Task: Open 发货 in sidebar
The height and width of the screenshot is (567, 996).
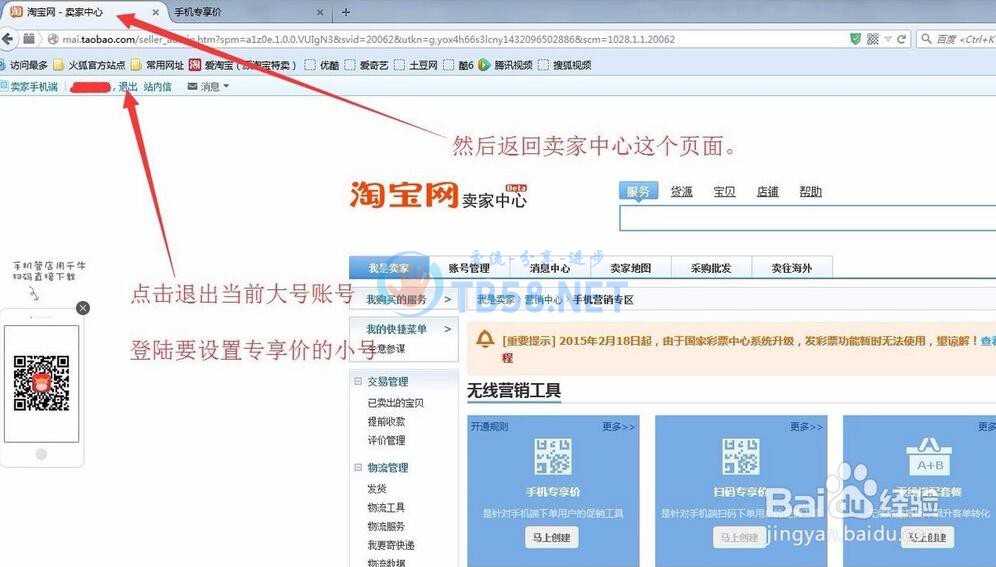Action: point(377,488)
